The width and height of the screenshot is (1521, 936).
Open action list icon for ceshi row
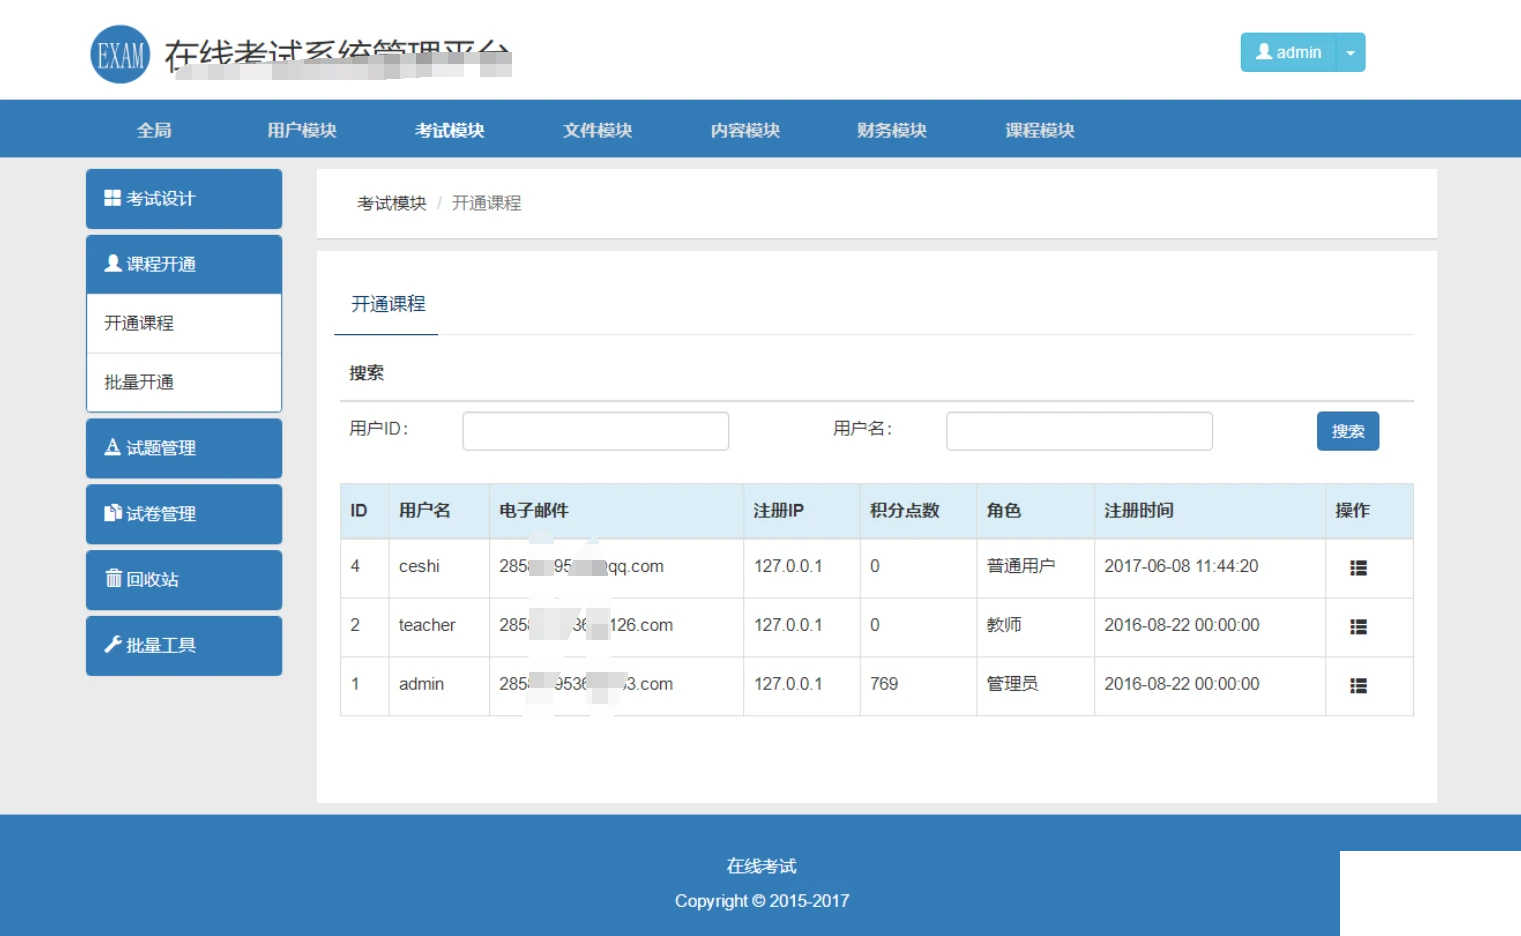(x=1358, y=568)
